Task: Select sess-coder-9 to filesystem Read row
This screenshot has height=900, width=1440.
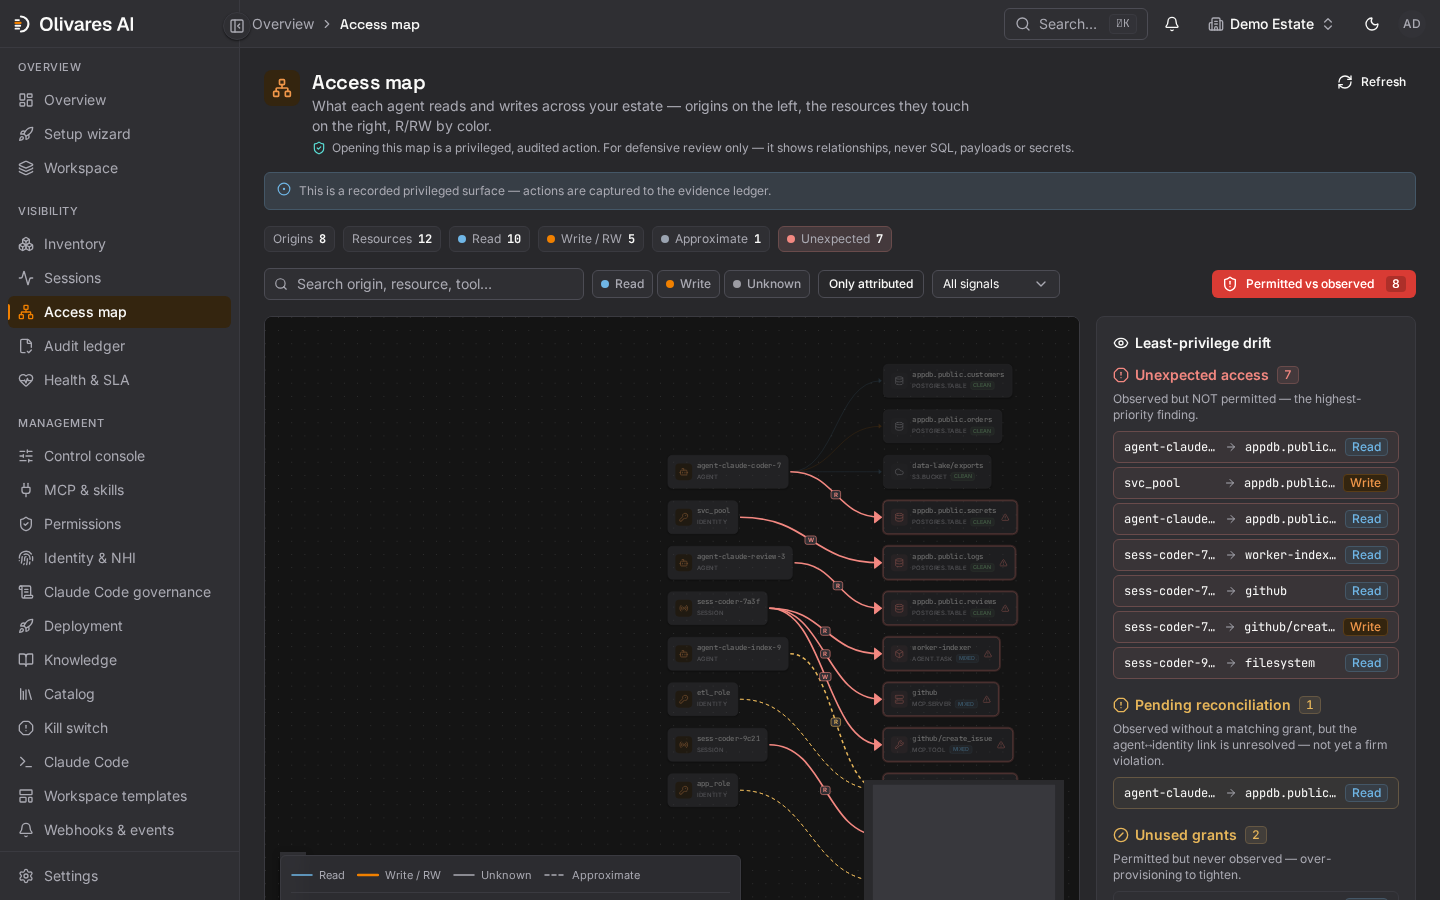Action: [x=1256, y=663]
